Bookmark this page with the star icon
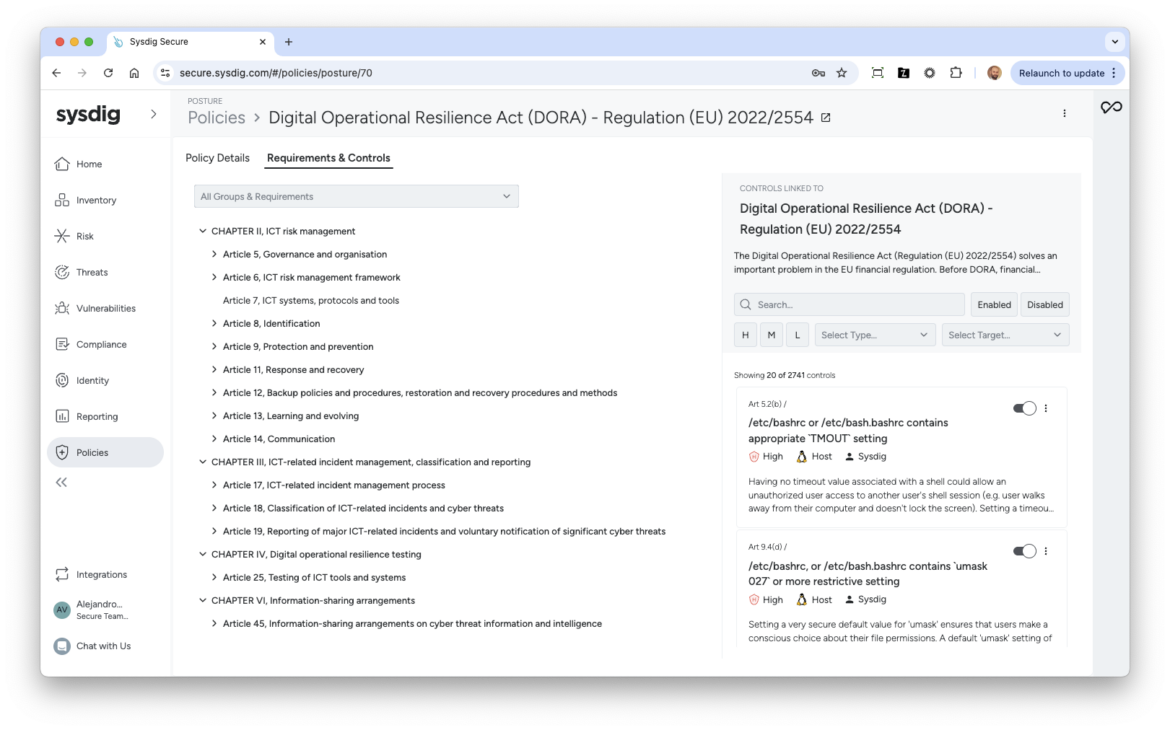Screen dimensions: 1170x730 pos(842,73)
